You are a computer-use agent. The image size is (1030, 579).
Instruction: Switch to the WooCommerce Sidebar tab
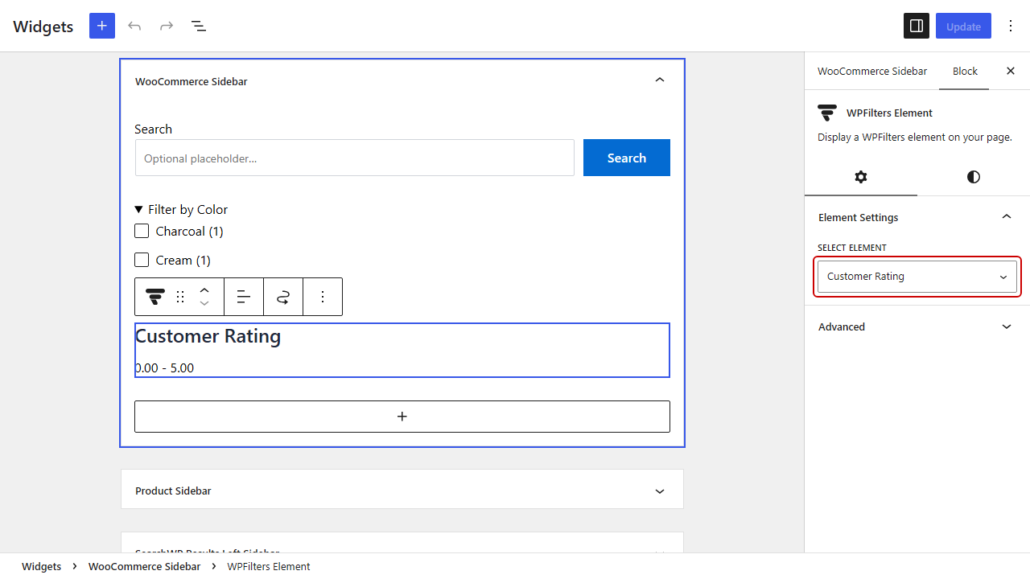point(872,71)
